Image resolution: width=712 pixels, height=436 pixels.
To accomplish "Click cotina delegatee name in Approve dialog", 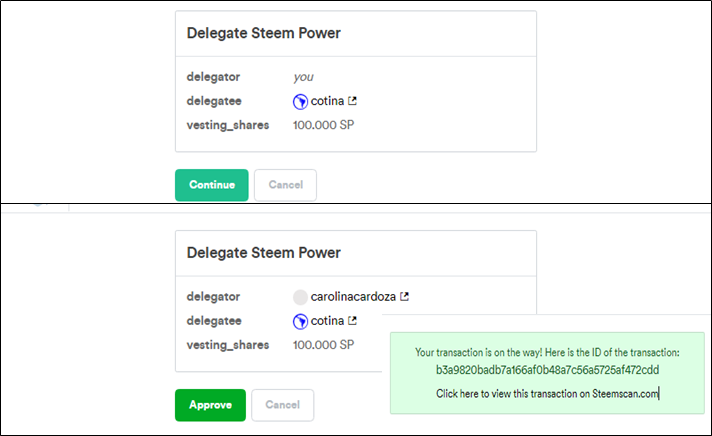I will pos(327,321).
